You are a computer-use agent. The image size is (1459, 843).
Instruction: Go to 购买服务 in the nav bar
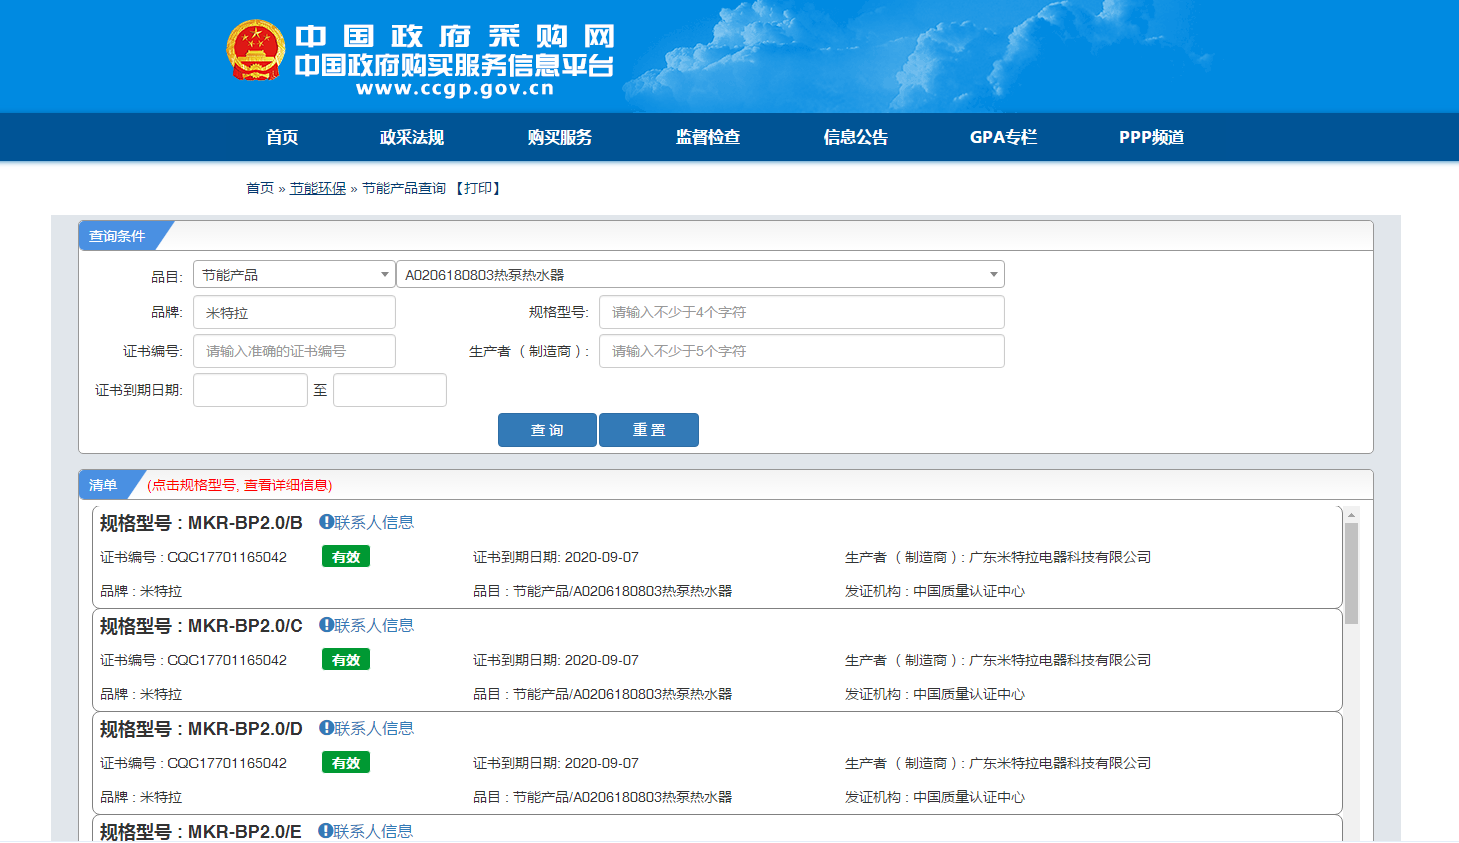click(x=560, y=137)
